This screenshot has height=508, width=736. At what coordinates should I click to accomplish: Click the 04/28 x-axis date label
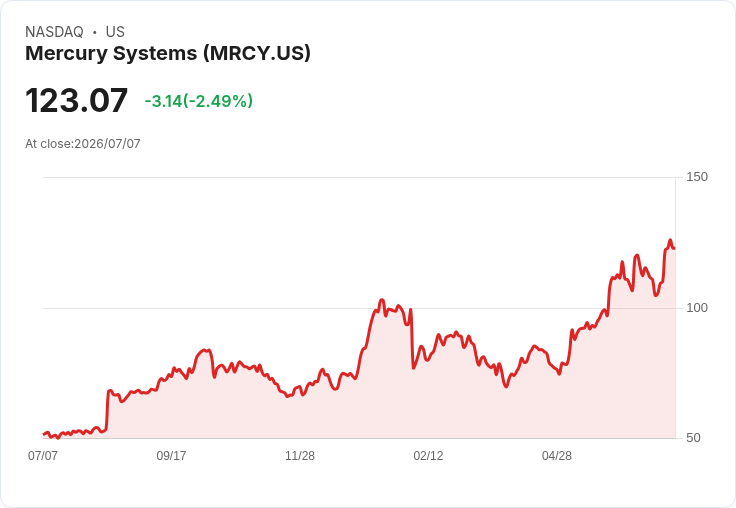click(557, 455)
